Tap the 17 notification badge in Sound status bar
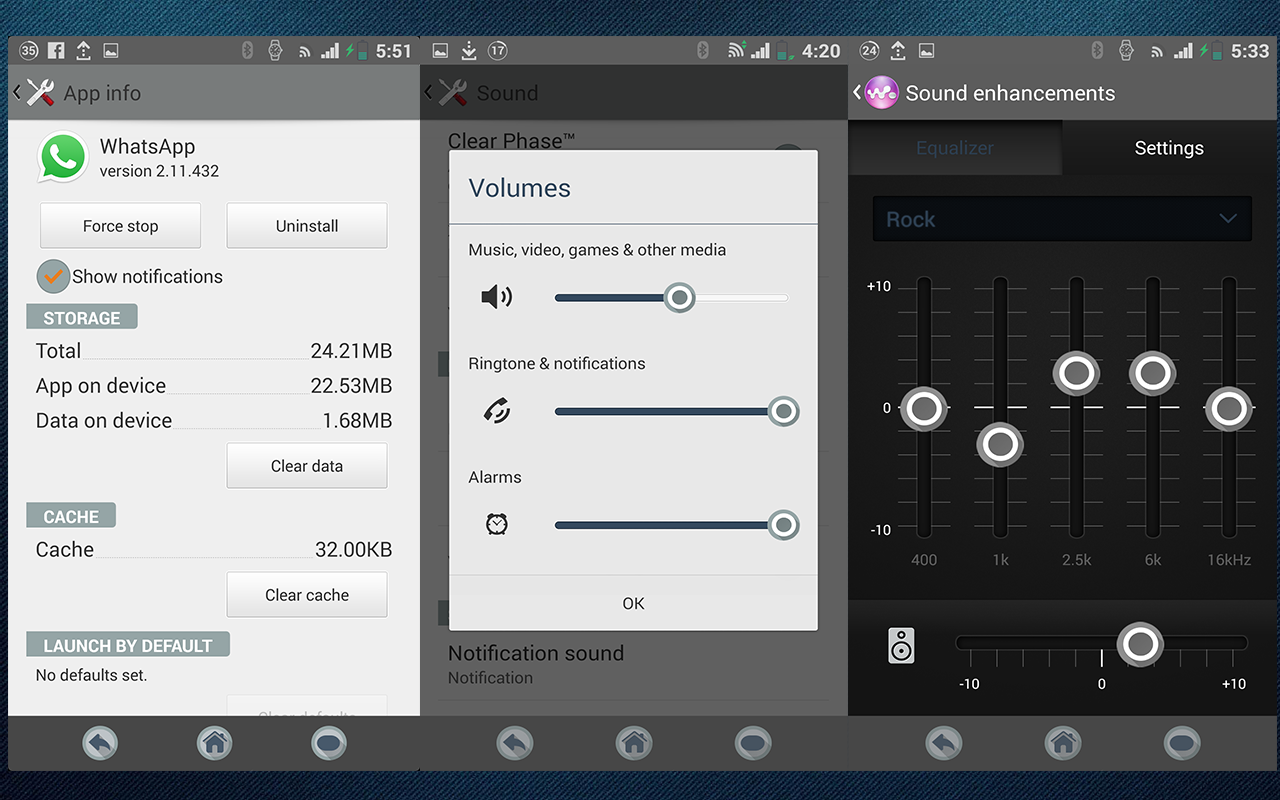 [x=497, y=51]
